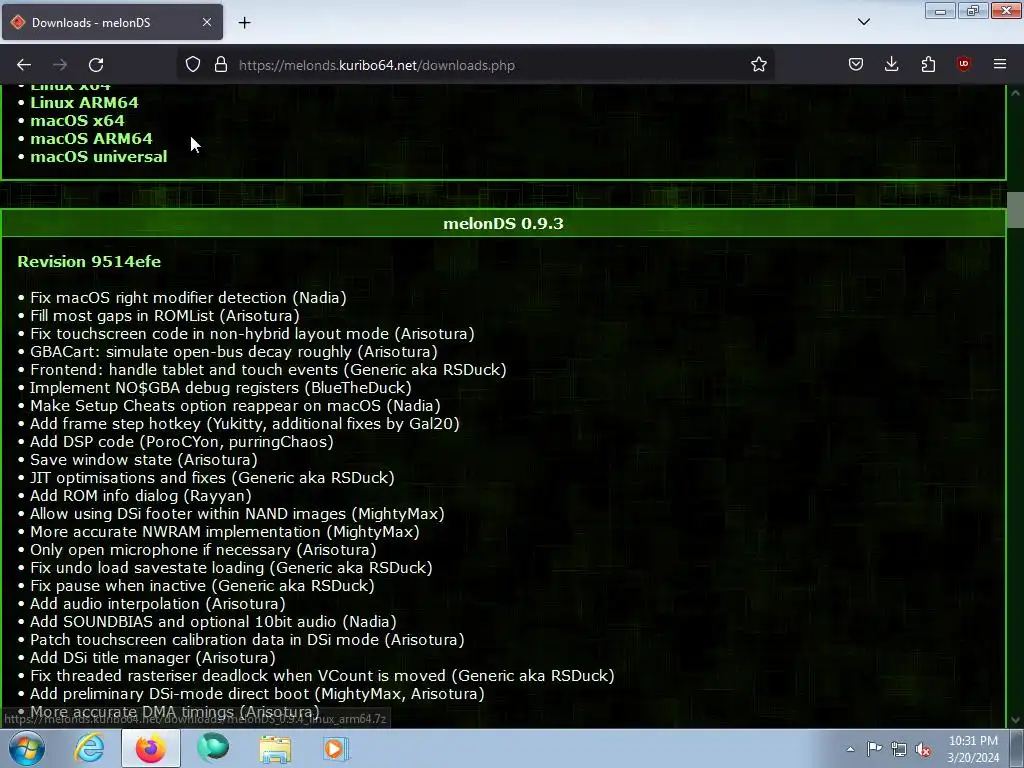Open the media player taskbar icon
Image resolution: width=1024 pixels, height=768 pixels.
pos(336,748)
